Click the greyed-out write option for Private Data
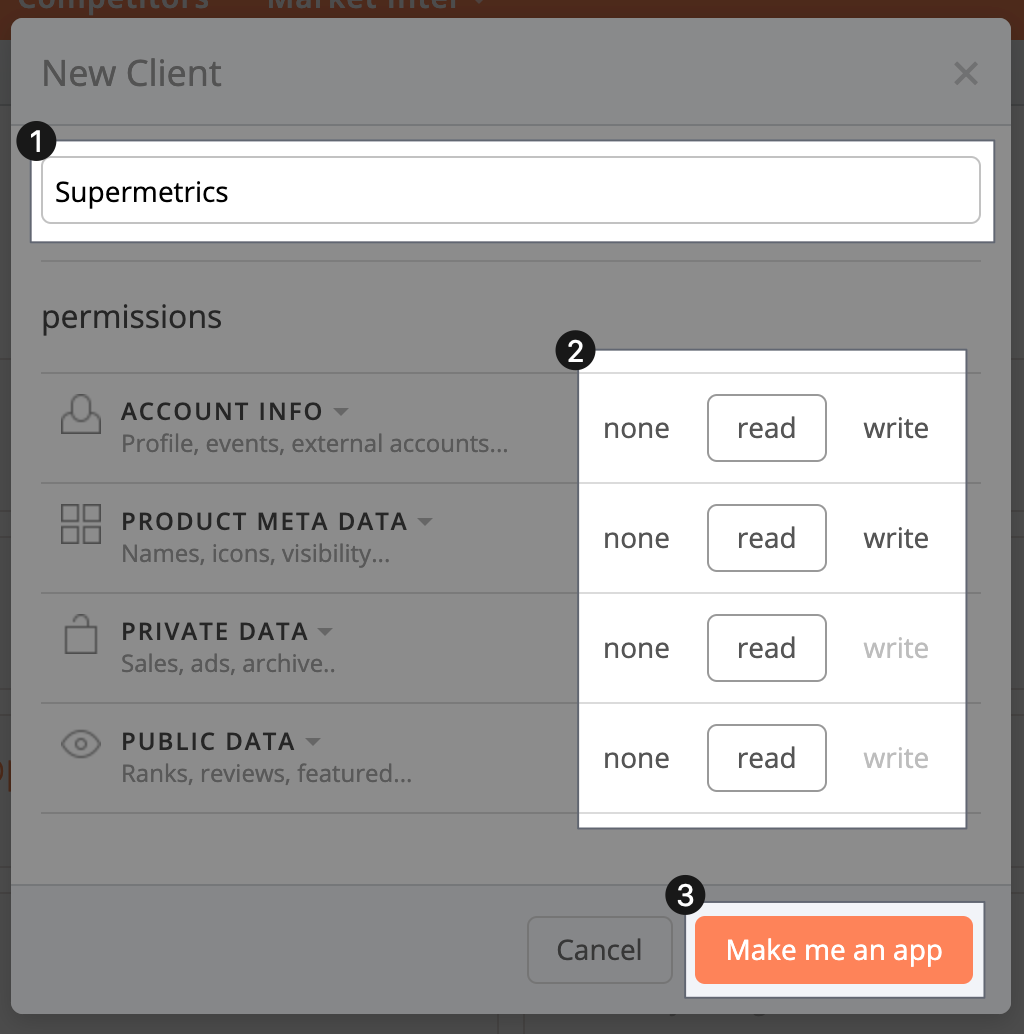Viewport: 1024px width, 1034px height. pos(895,649)
